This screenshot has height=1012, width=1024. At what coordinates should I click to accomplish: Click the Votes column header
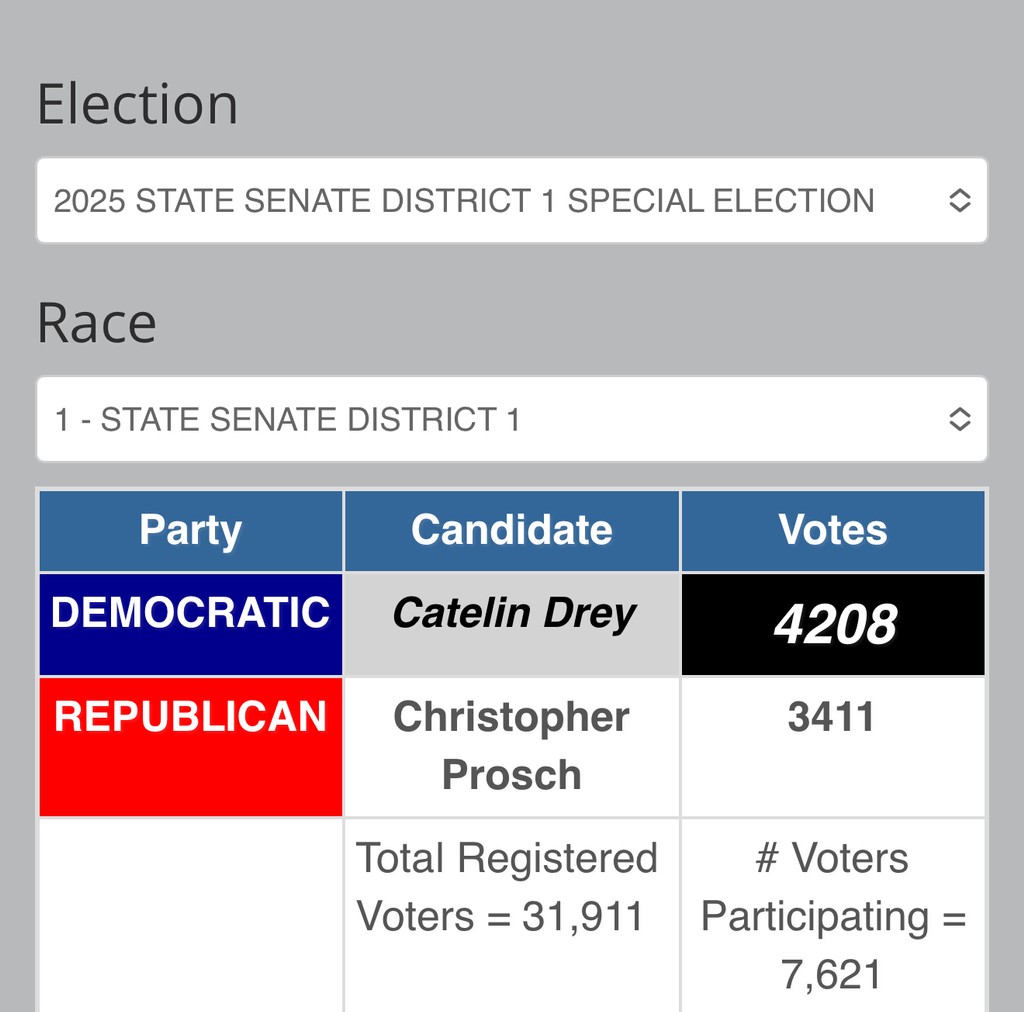[833, 531]
